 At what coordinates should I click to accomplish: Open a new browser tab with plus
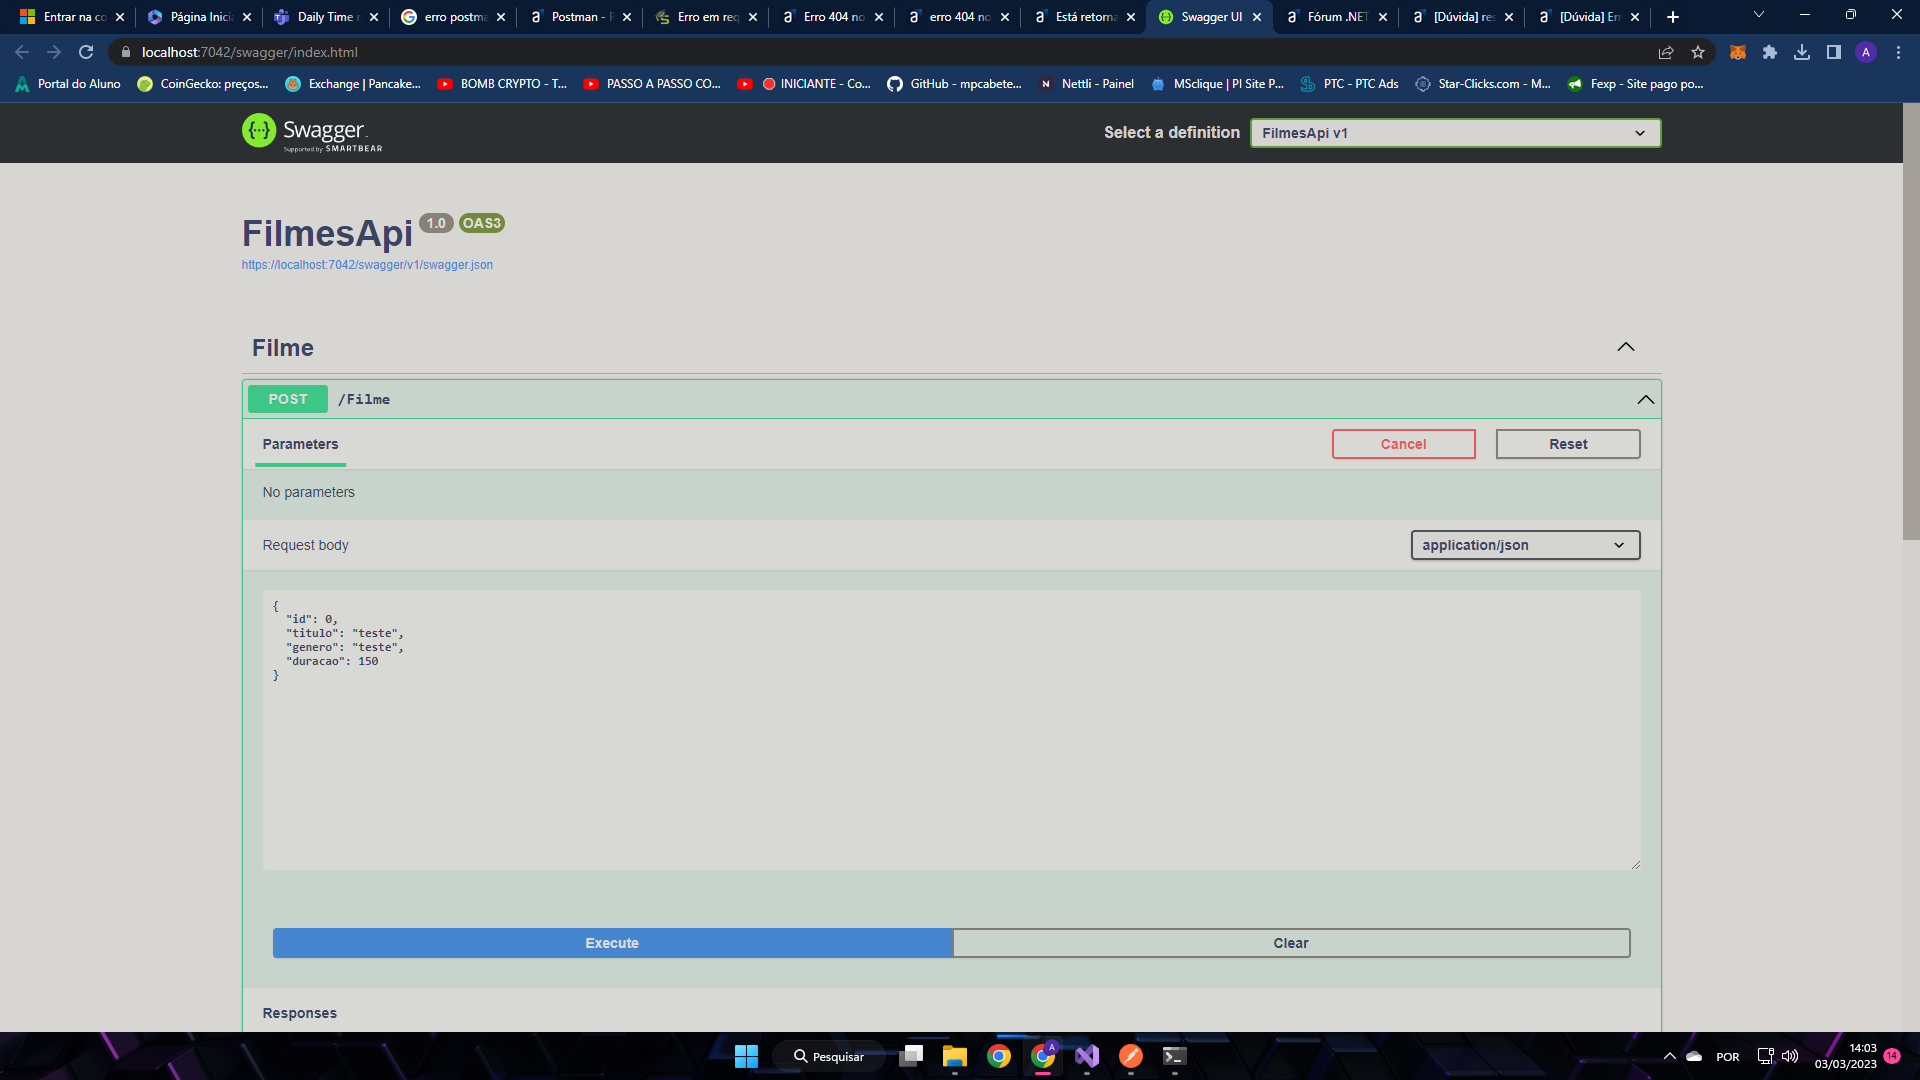pos(1673,17)
